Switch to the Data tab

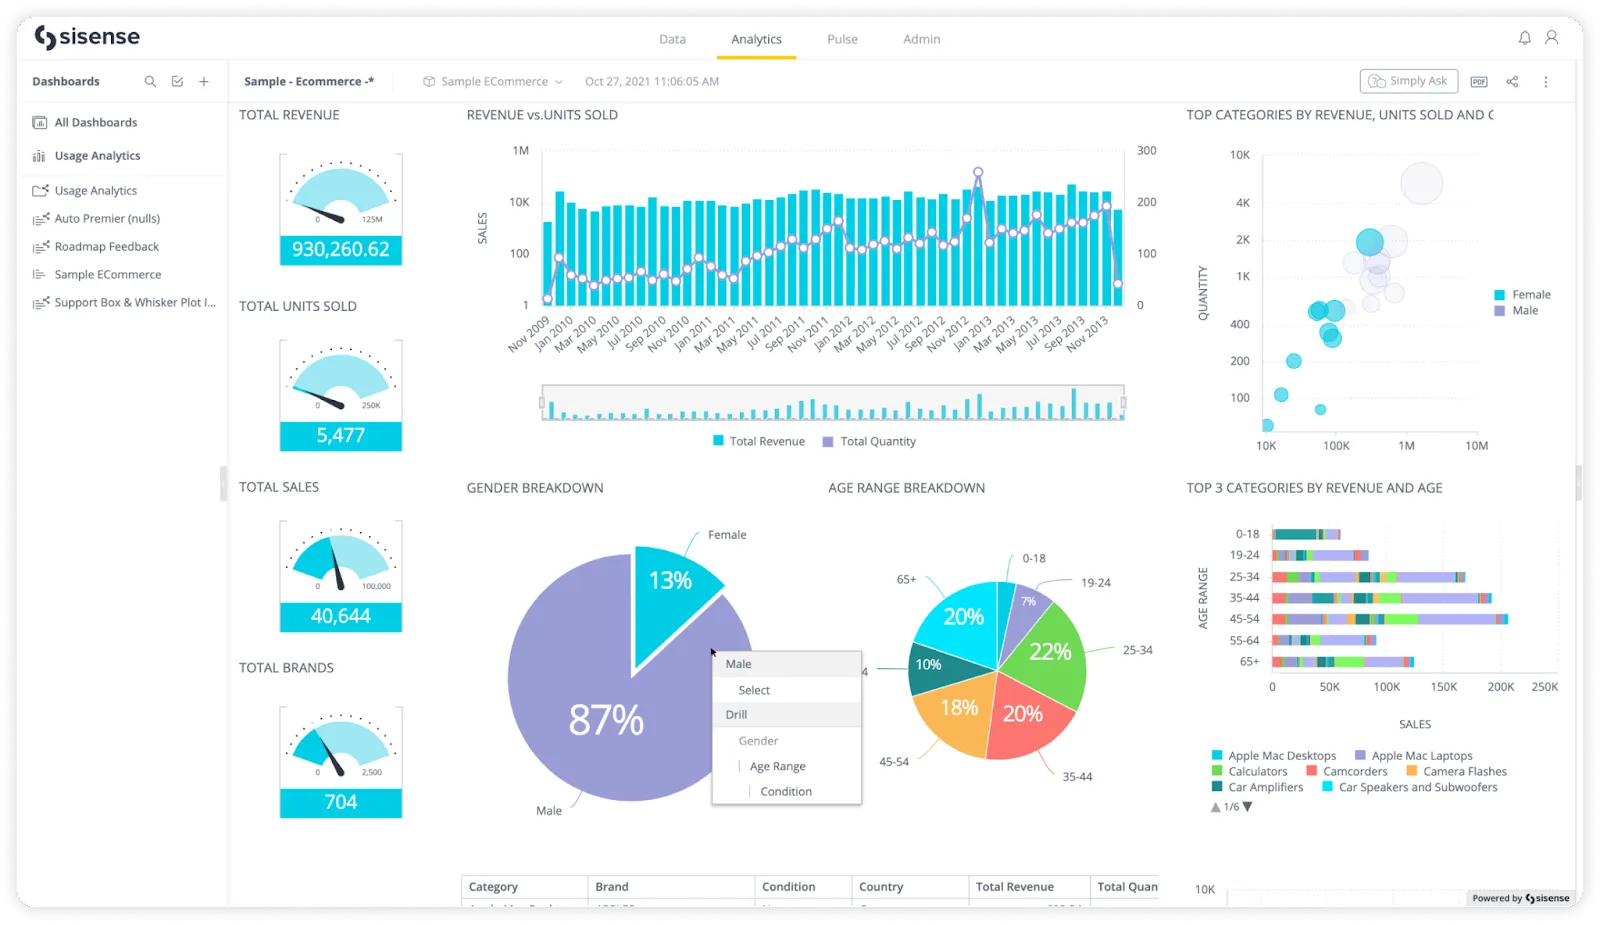click(673, 39)
